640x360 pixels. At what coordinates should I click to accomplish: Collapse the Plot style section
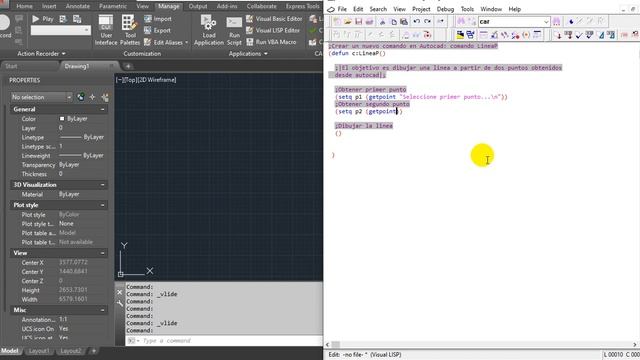click(x=102, y=205)
